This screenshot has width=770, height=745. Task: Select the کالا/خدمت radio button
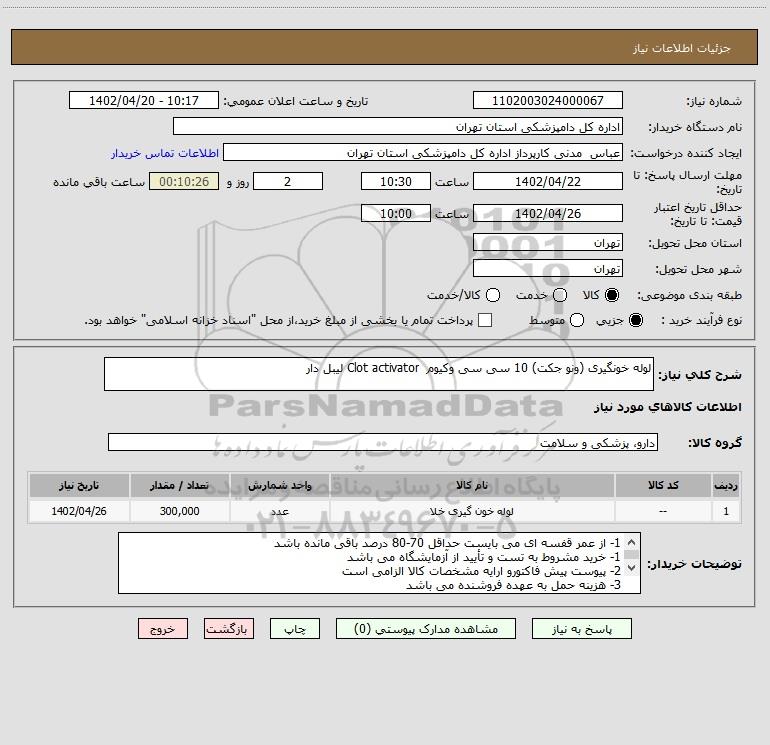point(493,295)
